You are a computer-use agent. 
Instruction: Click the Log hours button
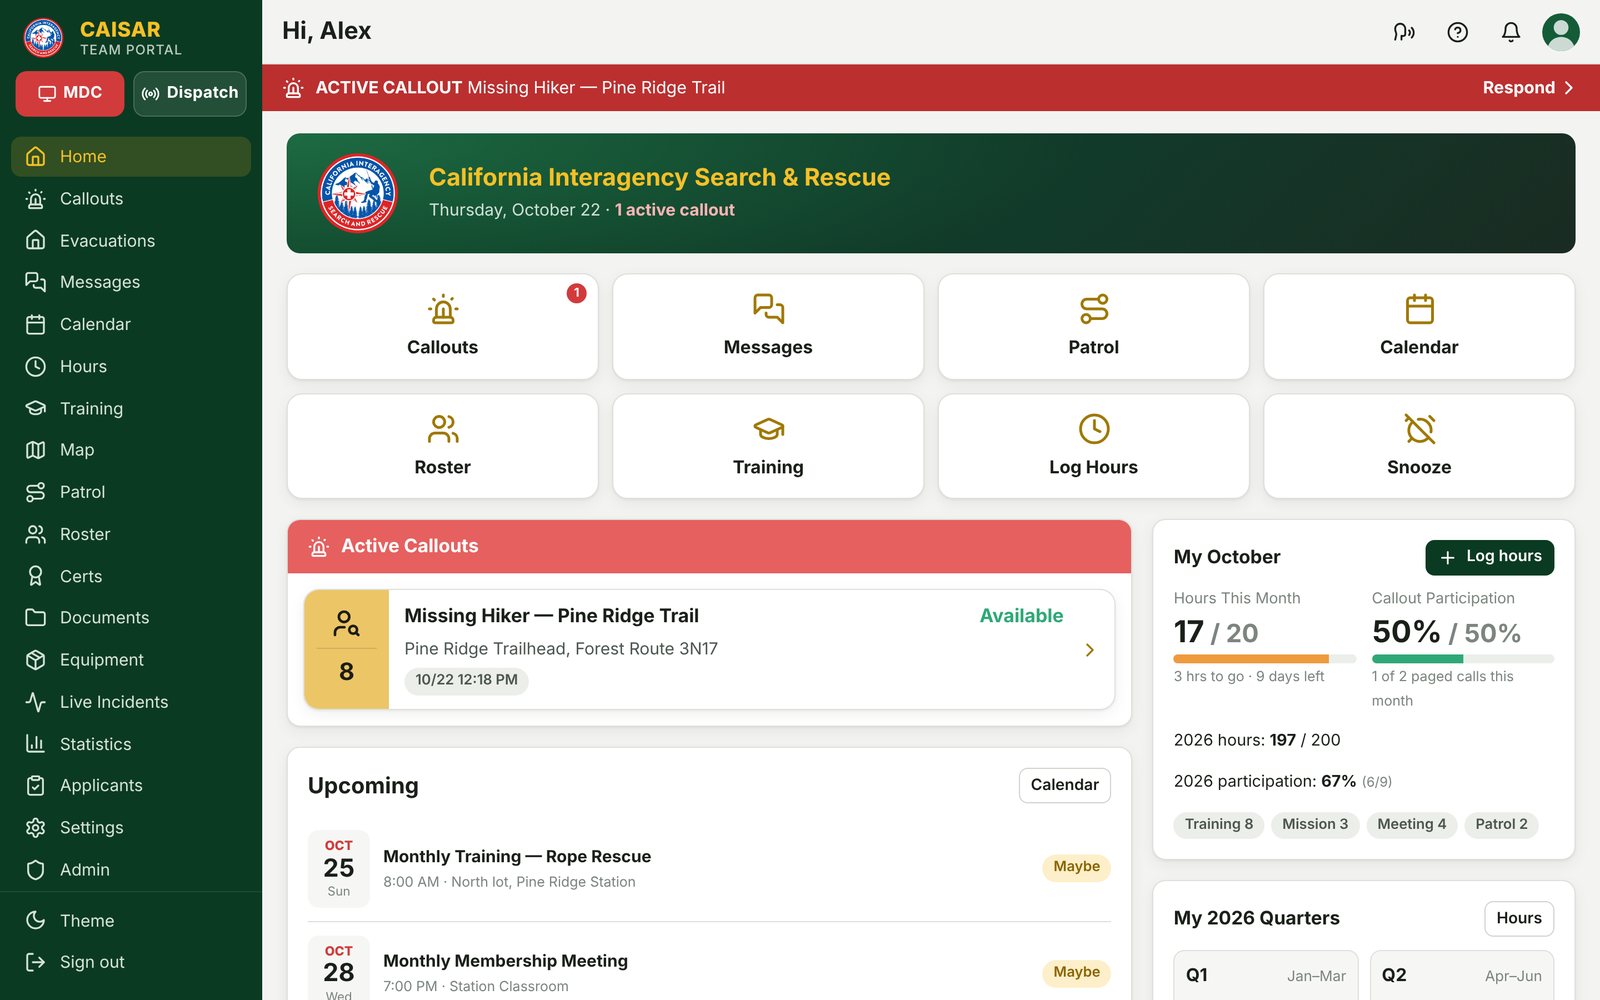1489,557
